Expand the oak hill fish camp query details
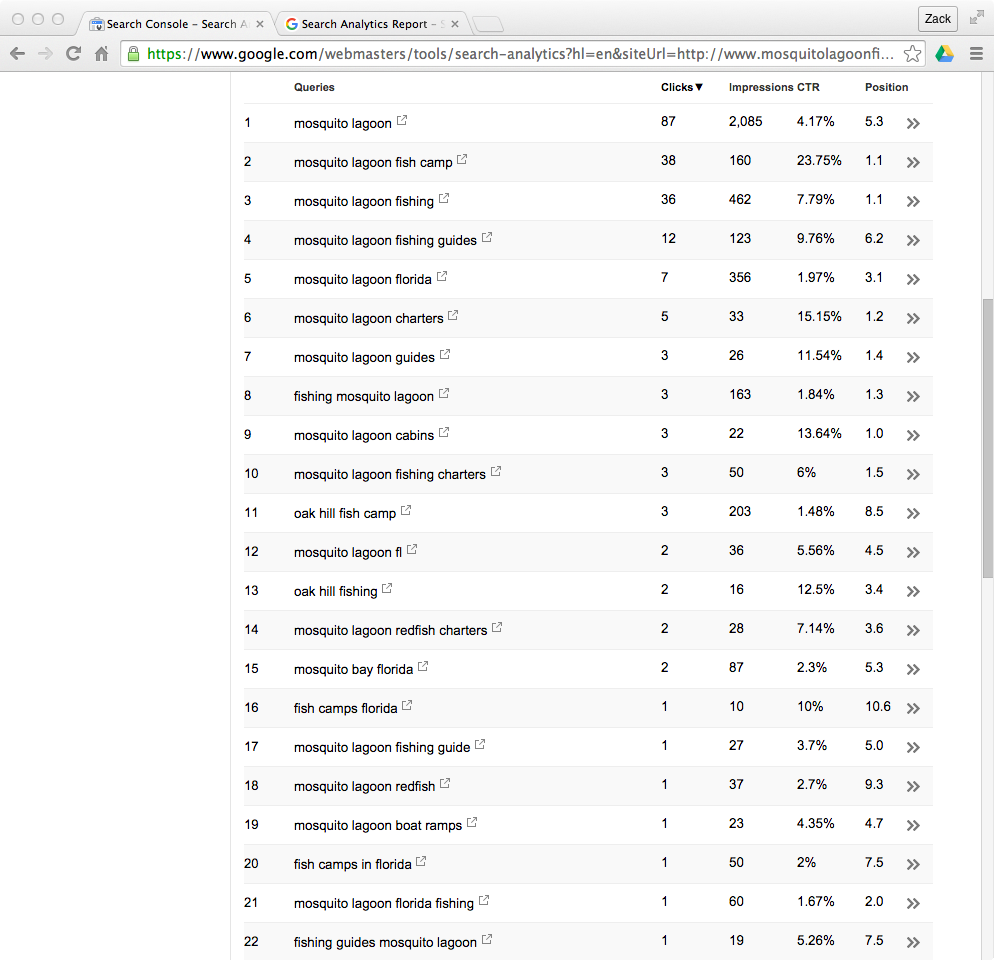 click(x=912, y=512)
